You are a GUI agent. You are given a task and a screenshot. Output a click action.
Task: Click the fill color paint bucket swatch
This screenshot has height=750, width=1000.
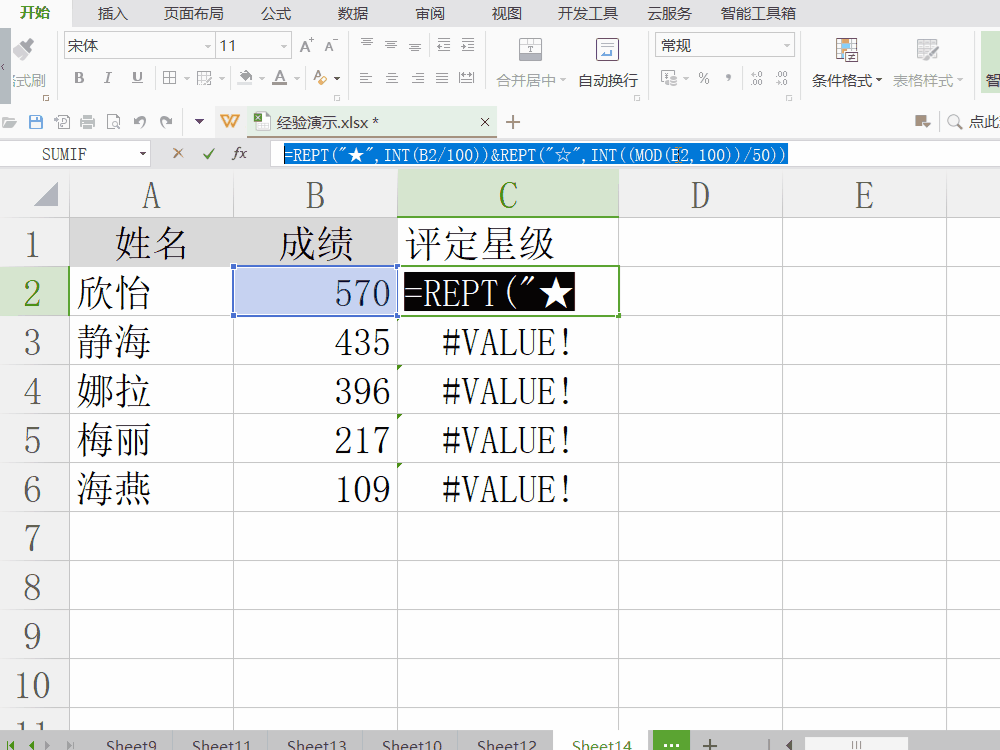[x=246, y=79]
